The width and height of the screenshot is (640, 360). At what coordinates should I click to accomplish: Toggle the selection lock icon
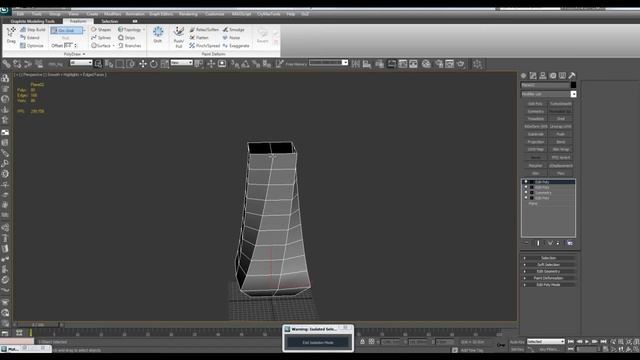[362, 341]
